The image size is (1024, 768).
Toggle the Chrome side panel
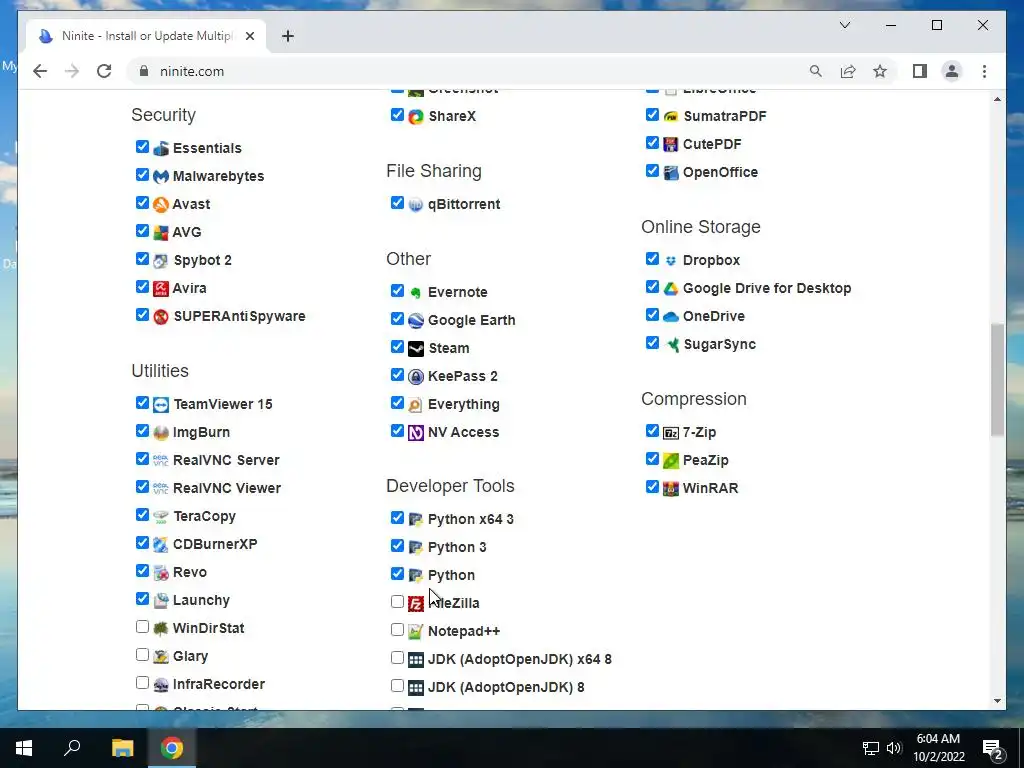click(920, 71)
